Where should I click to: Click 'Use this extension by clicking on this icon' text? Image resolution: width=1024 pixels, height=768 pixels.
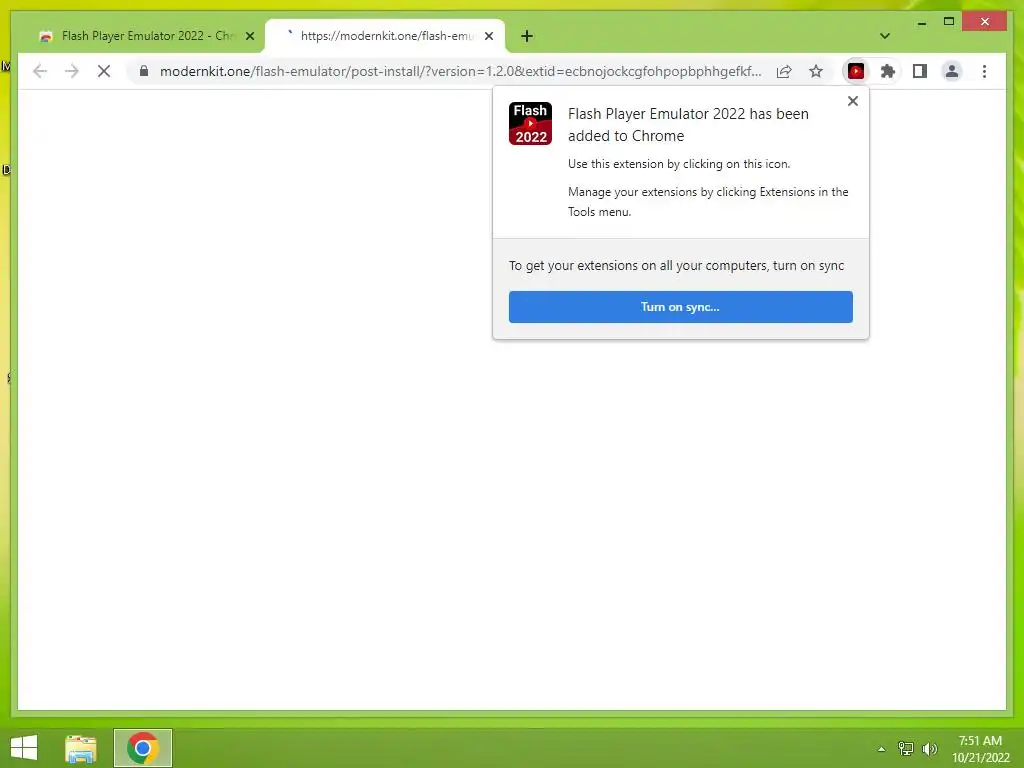[x=679, y=164]
